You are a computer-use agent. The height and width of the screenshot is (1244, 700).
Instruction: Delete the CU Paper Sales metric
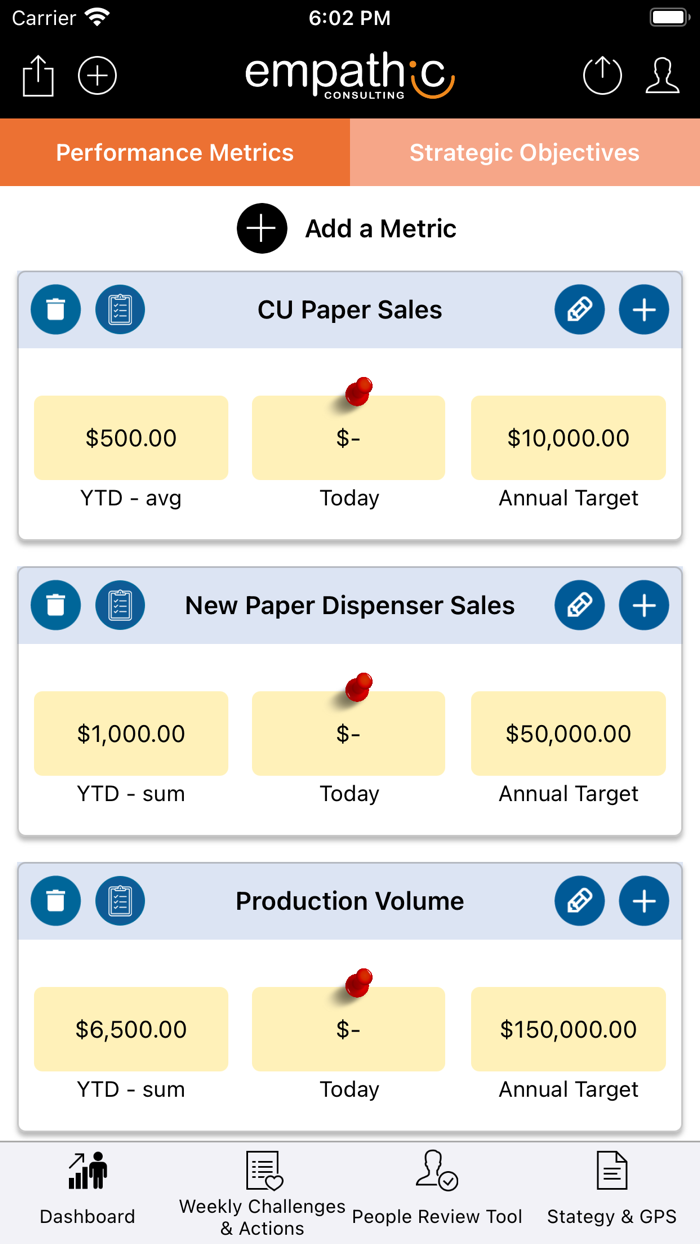[x=56, y=310]
